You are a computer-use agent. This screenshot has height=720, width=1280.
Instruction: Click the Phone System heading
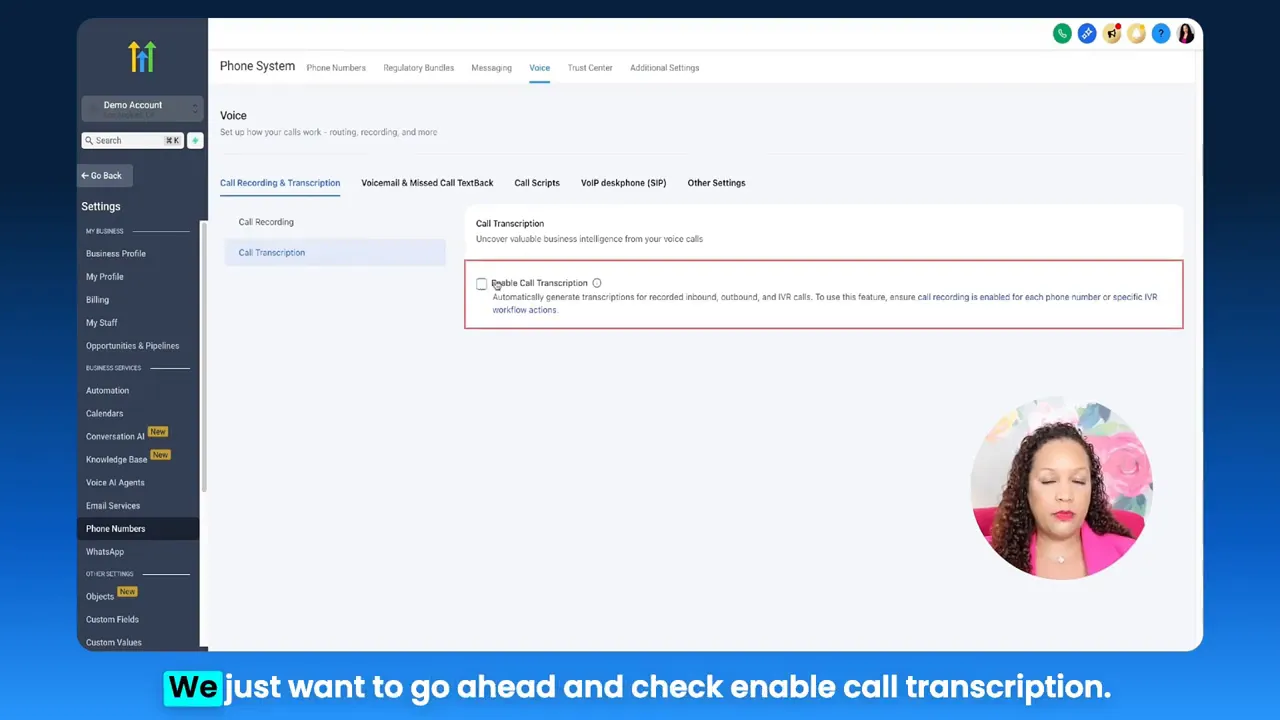pos(257,67)
